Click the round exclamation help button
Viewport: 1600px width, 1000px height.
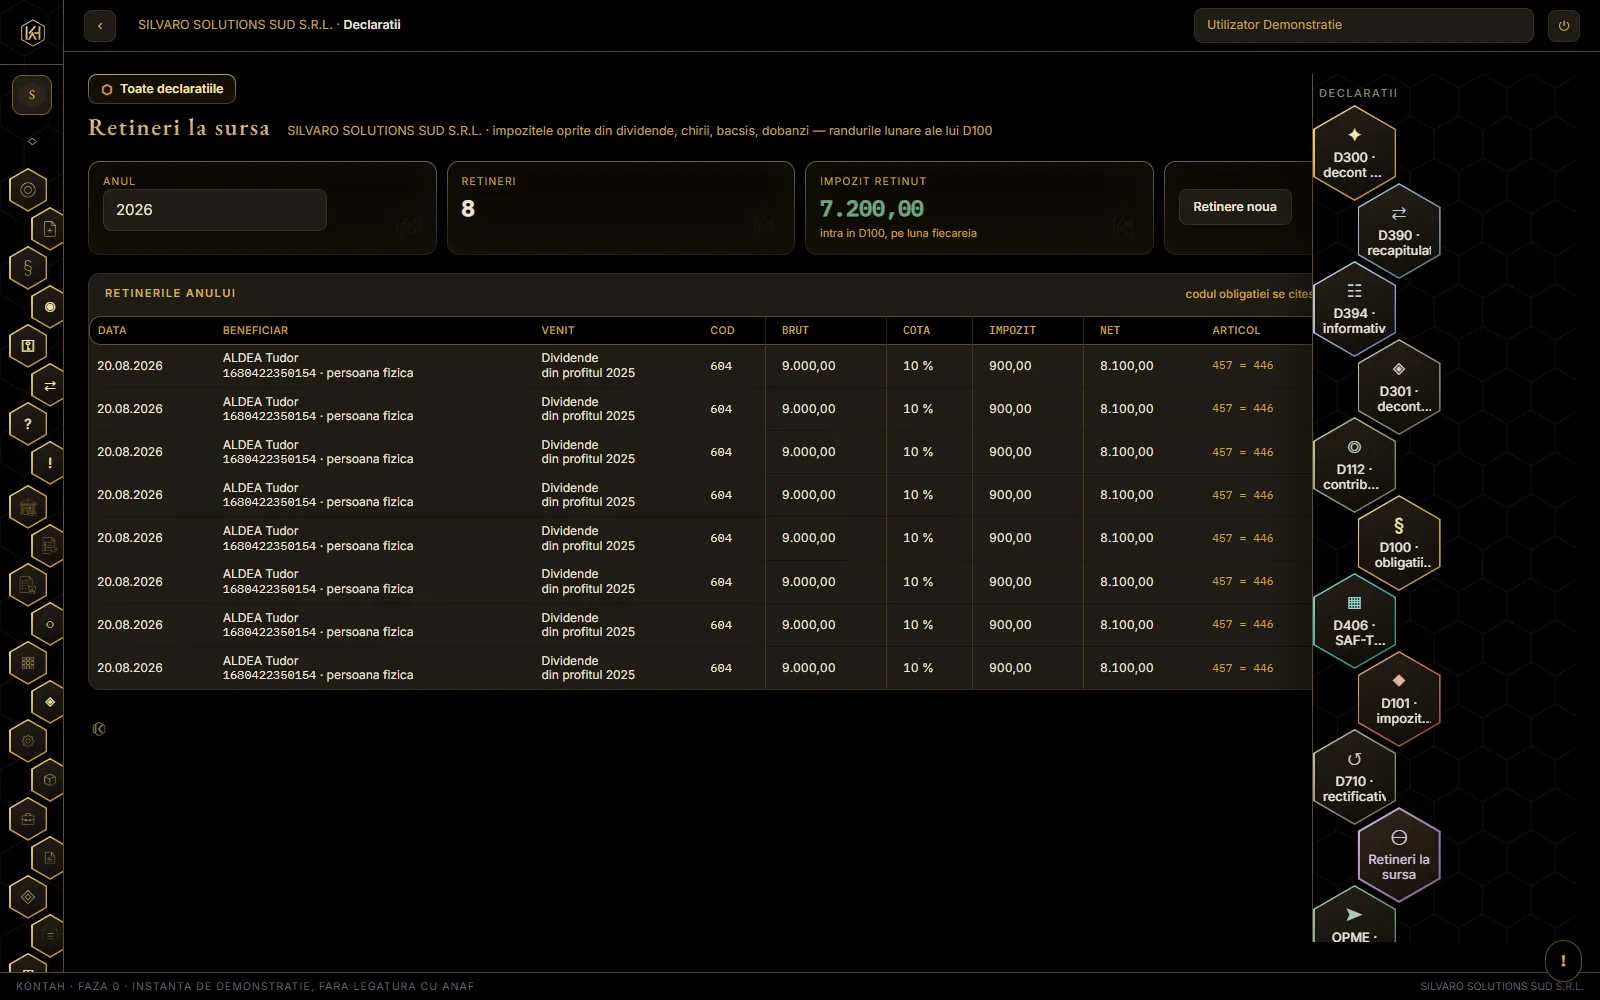coord(1563,961)
